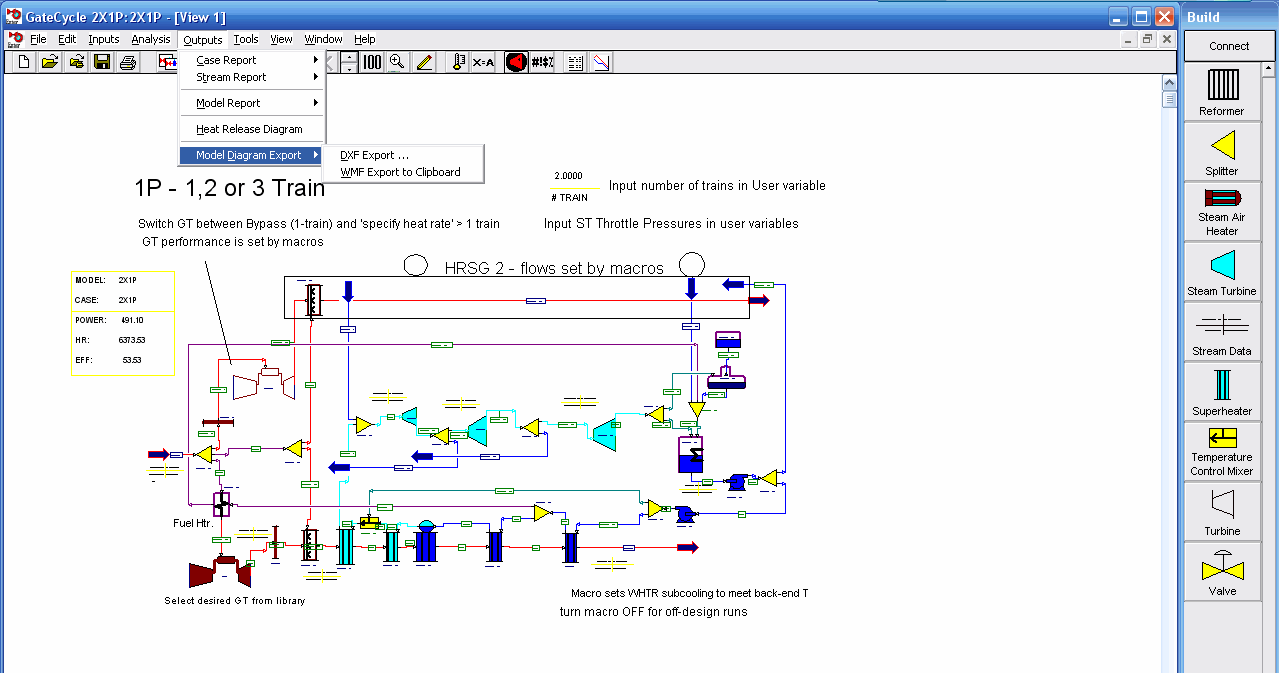This screenshot has width=1279, height=673.
Task: Click the GateCycle app icon in menu bar
Action: pyautogui.click(x=14, y=40)
